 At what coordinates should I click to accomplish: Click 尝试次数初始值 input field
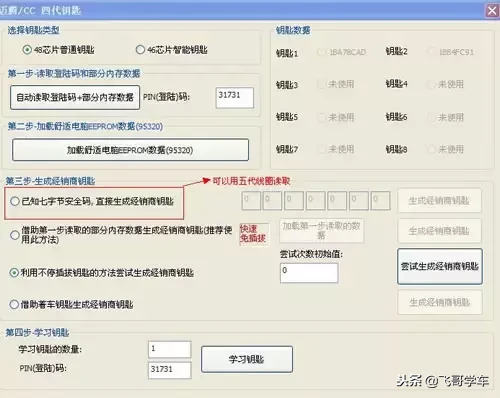(309, 273)
